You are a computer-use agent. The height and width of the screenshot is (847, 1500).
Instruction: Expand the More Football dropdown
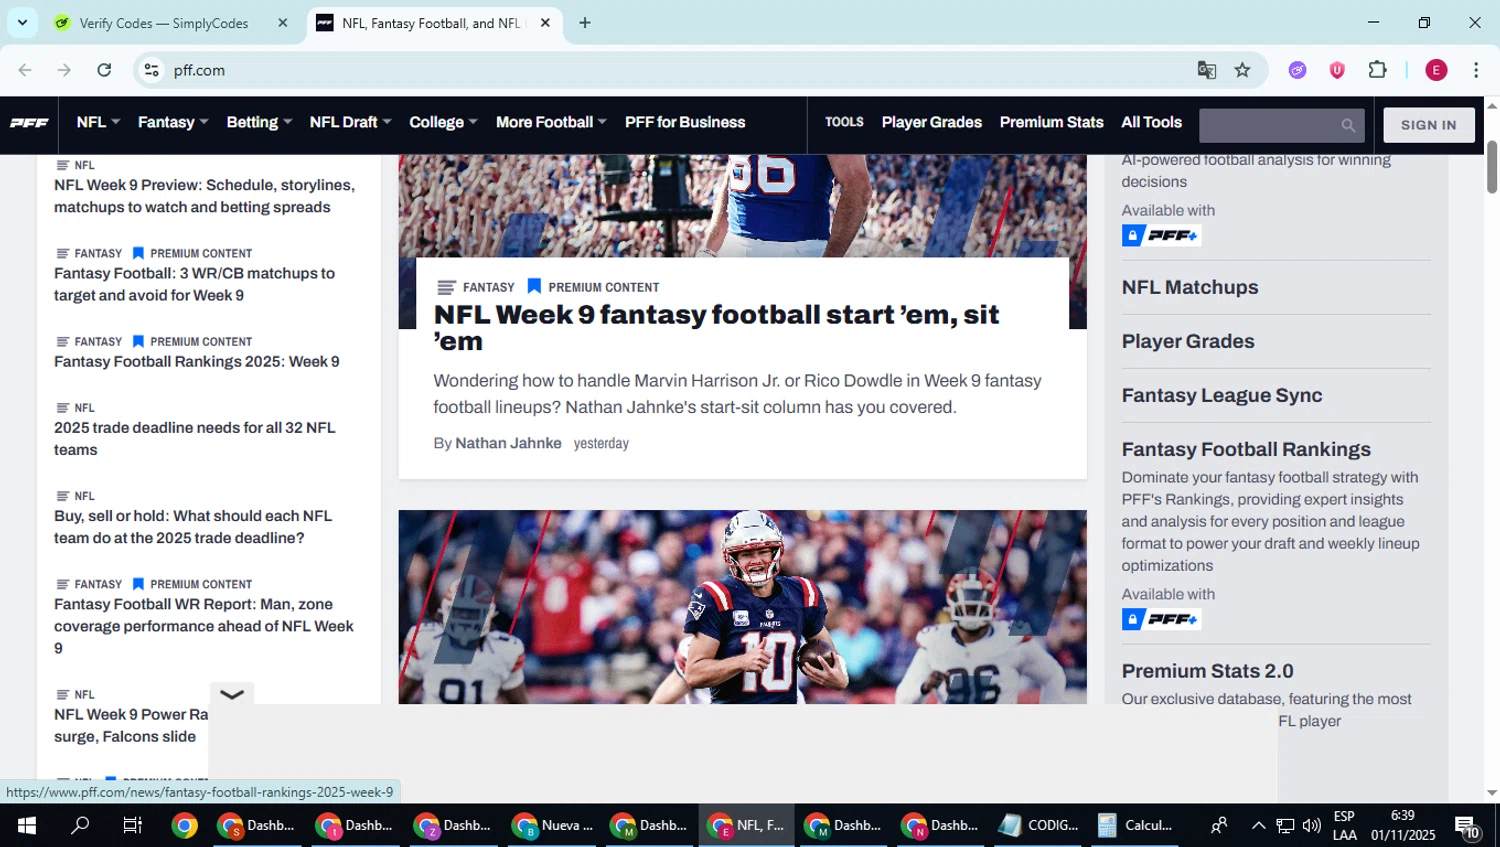coord(551,122)
